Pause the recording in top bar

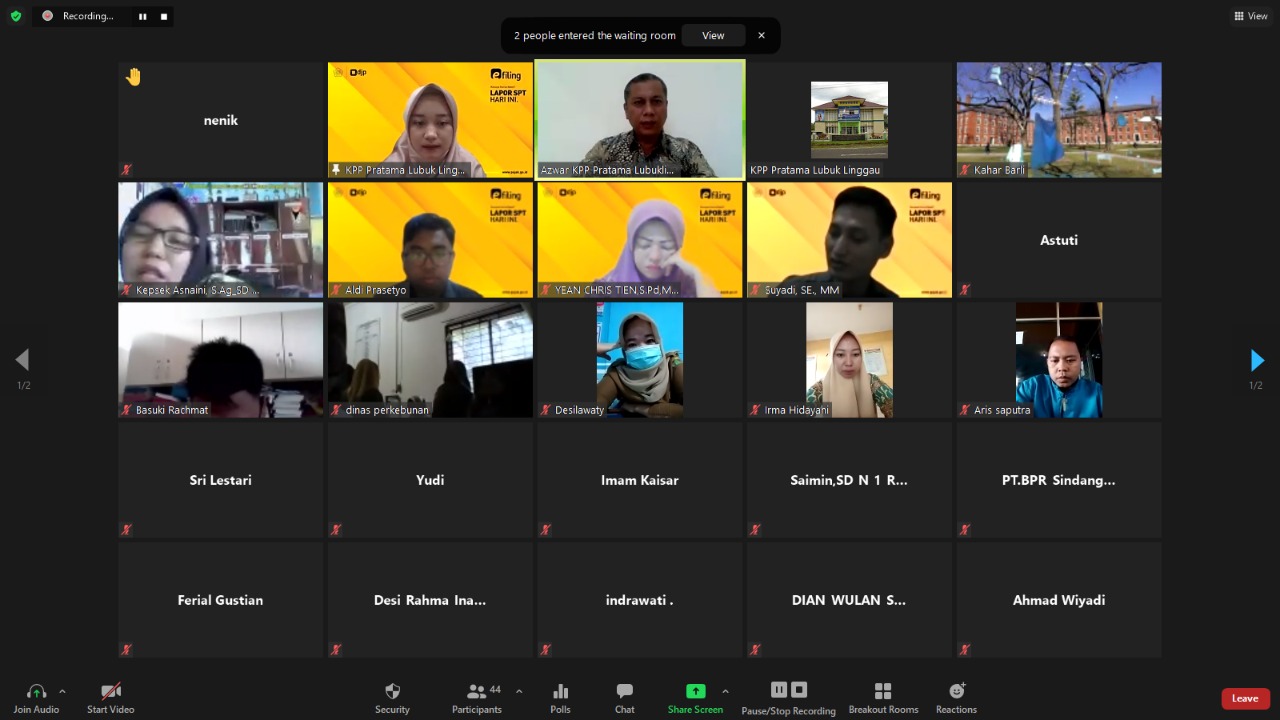[x=142, y=16]
